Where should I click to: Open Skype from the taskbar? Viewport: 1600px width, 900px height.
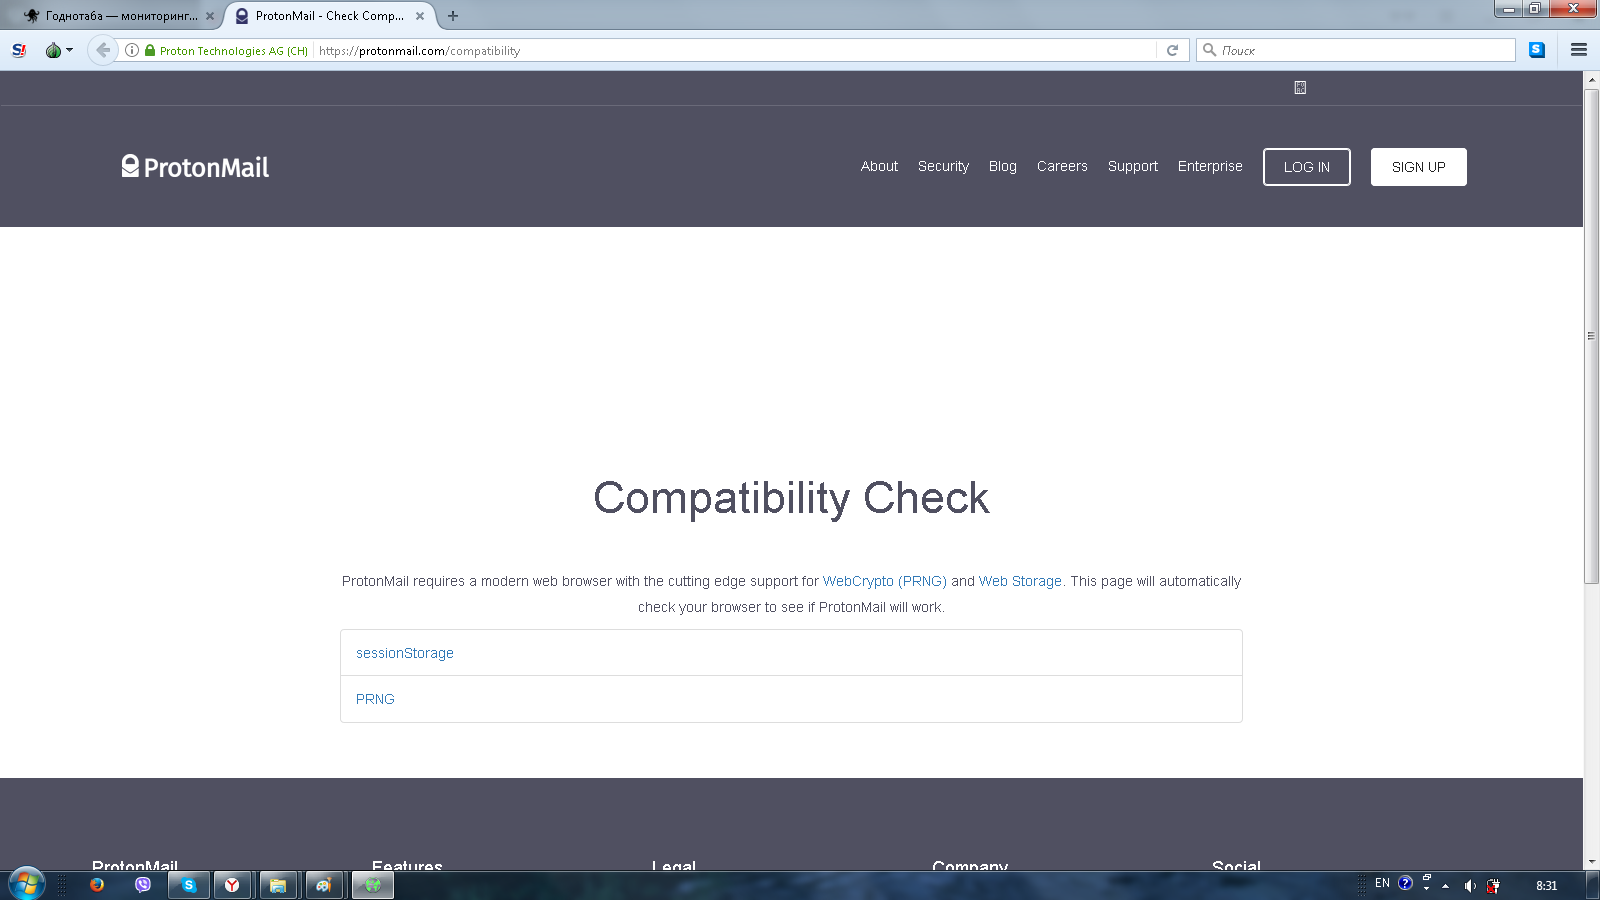[188, 885]
